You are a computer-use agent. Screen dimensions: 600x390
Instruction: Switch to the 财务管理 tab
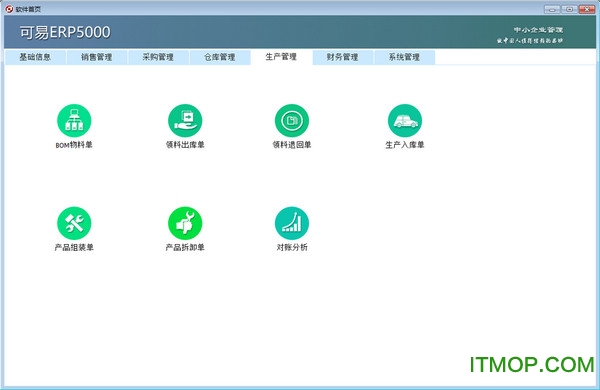pyautogui.click(x=342, y=57)
